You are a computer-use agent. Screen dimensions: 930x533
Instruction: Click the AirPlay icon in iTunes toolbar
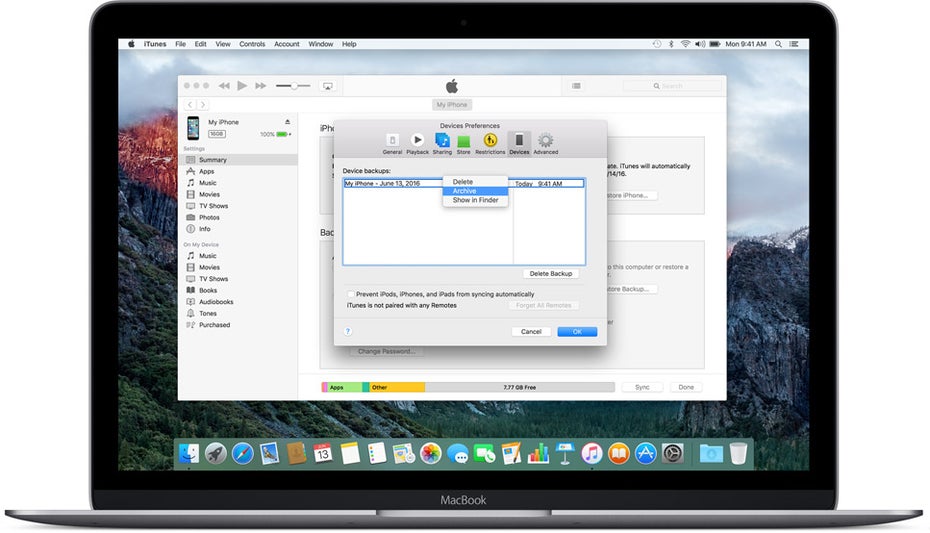pos(327,86)
